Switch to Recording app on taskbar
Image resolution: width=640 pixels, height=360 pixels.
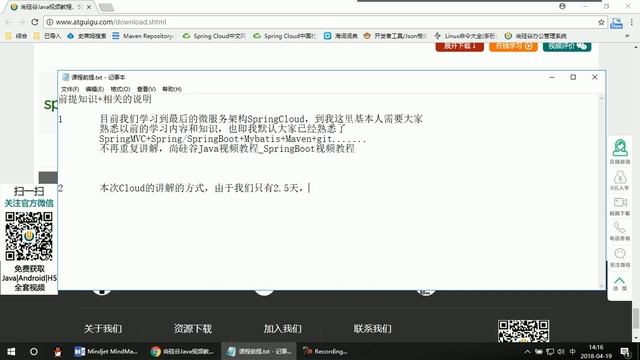[x=325, y=351]
